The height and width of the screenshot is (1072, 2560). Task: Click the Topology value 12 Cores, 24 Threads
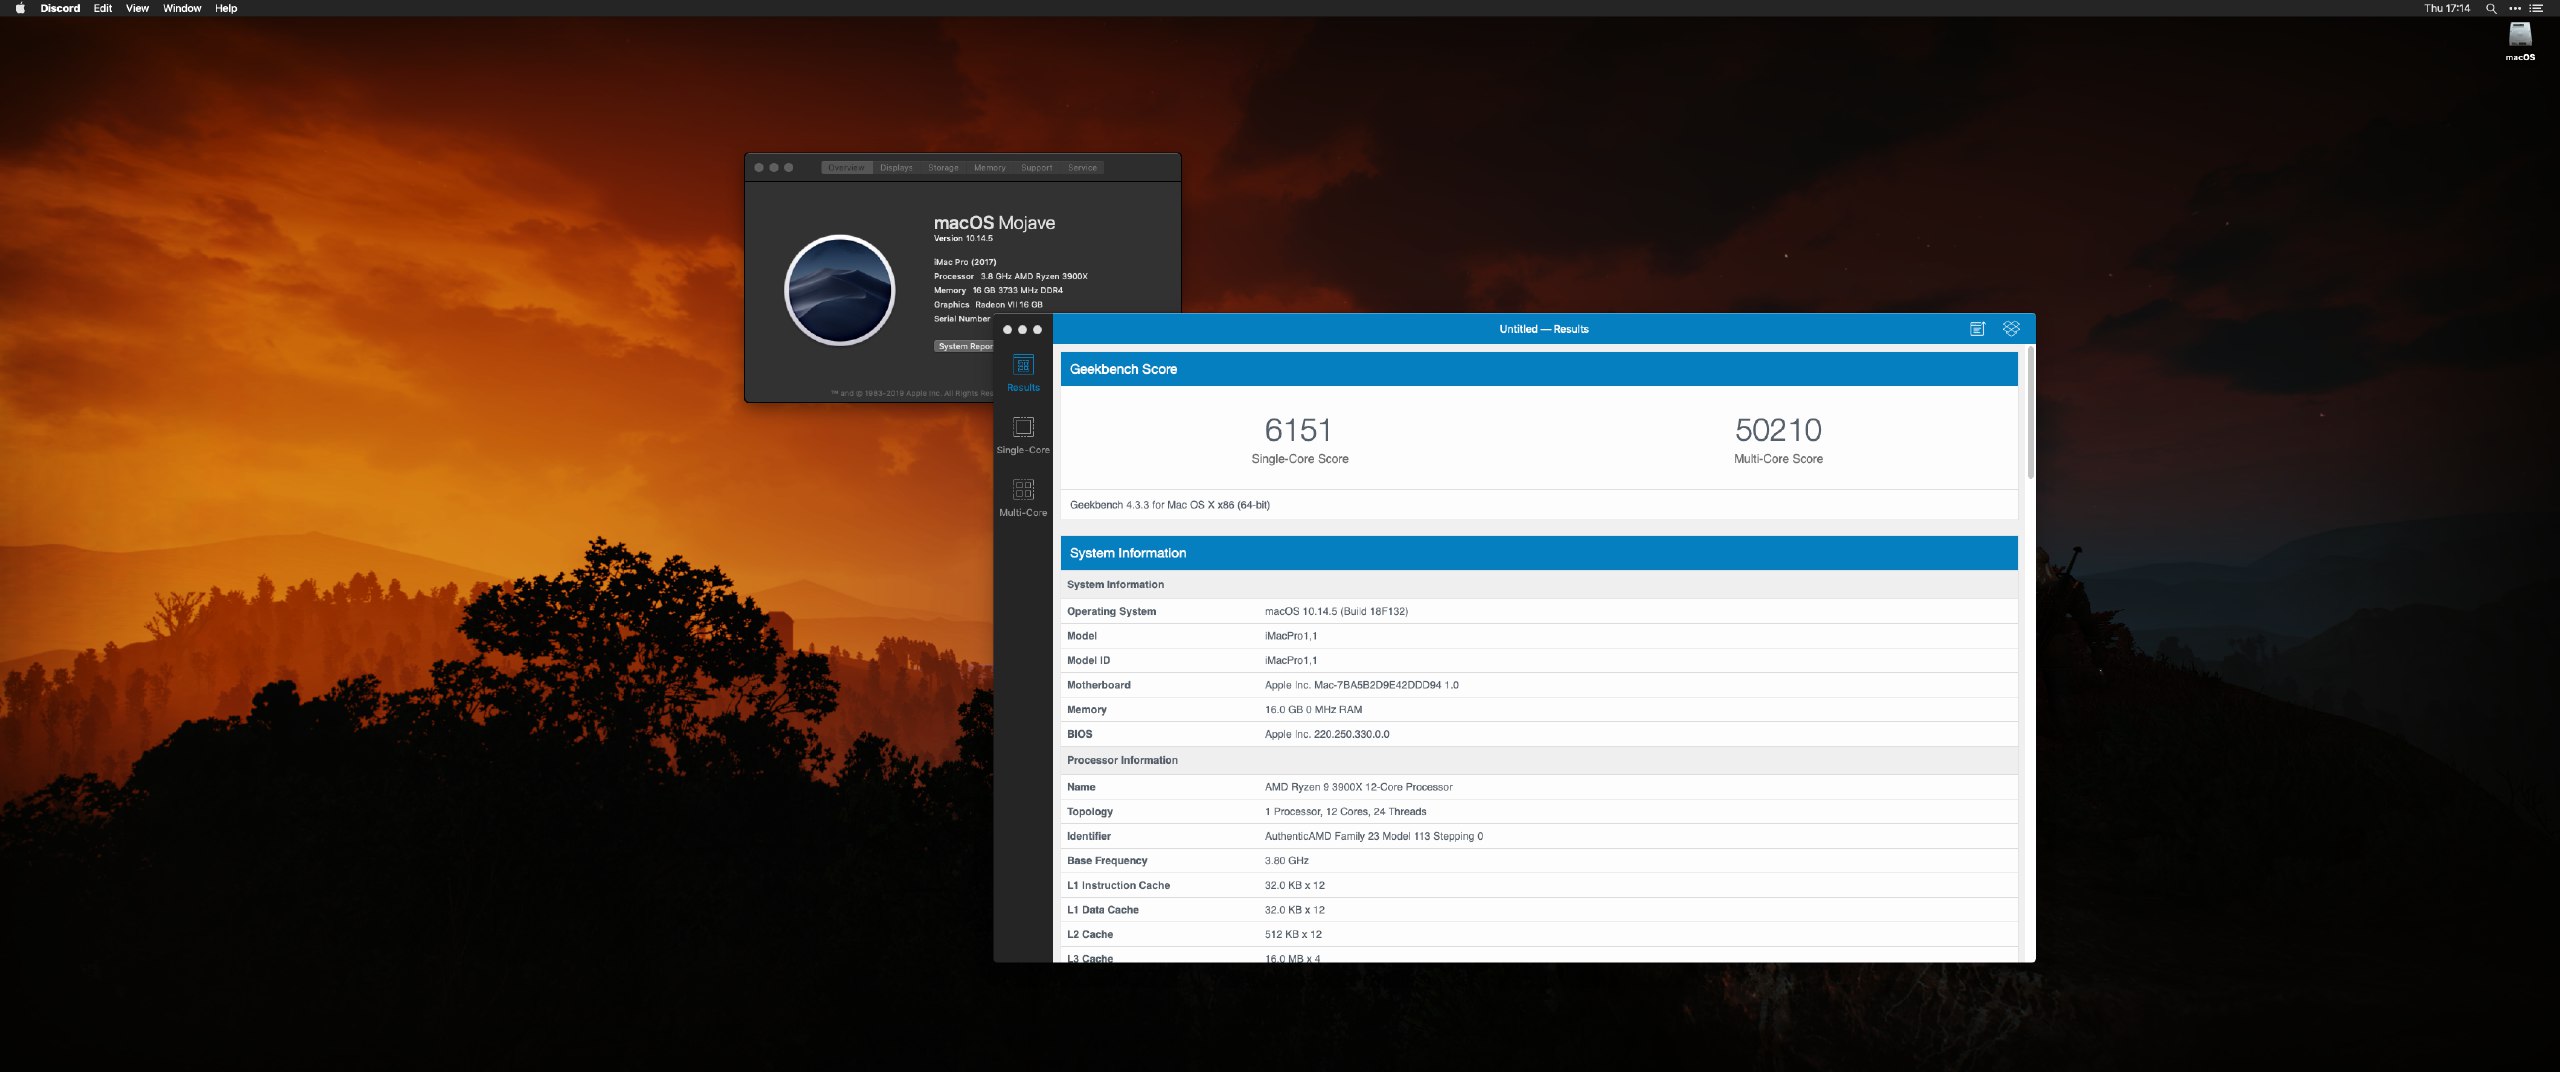1345,812
